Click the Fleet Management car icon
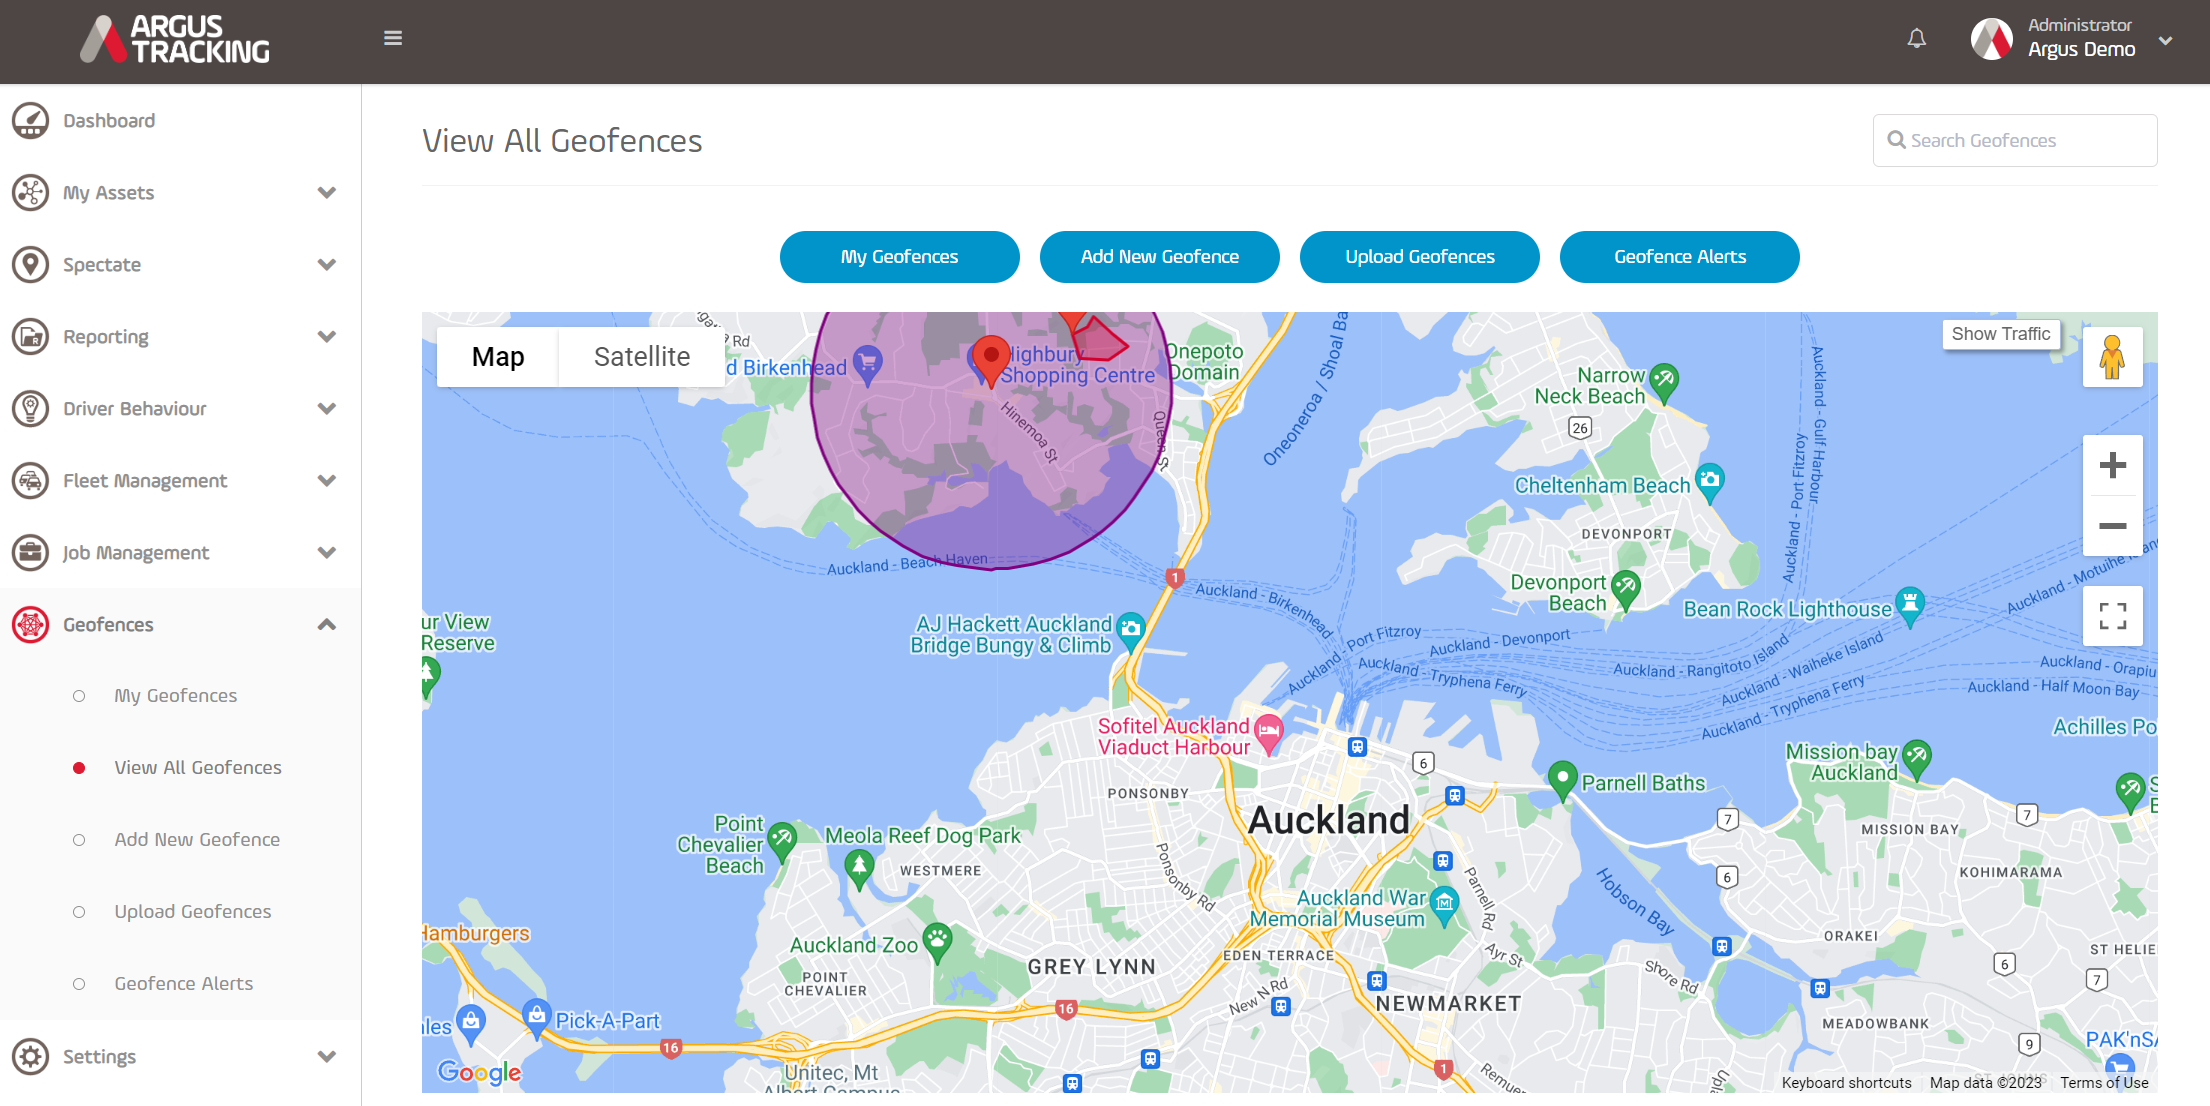The image size is (2210, 1106). [30, 480]
